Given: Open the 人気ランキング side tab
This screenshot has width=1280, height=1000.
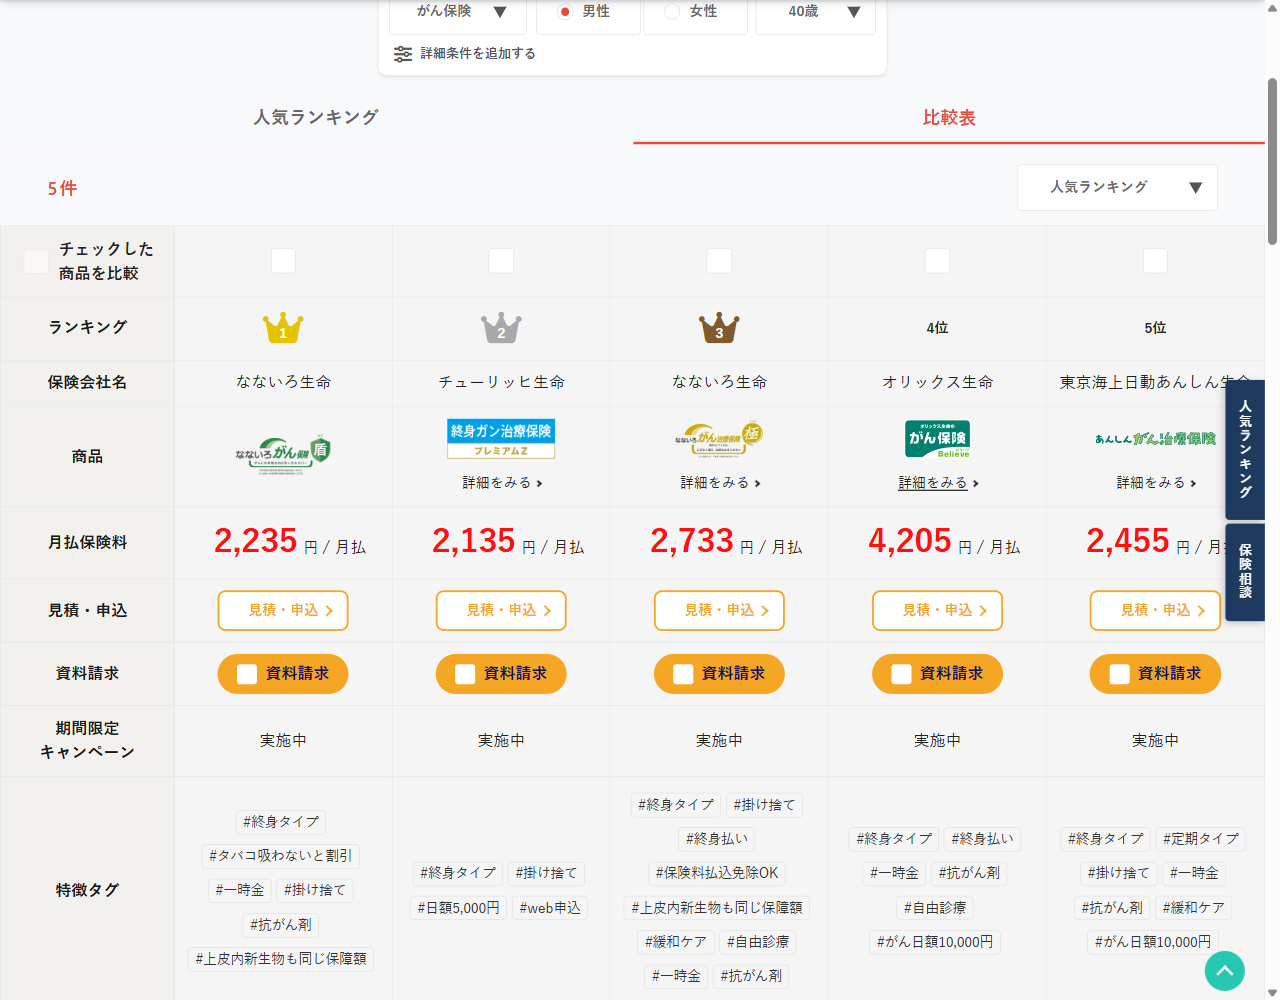Looking at the screenshot, I should [1245, 449].
